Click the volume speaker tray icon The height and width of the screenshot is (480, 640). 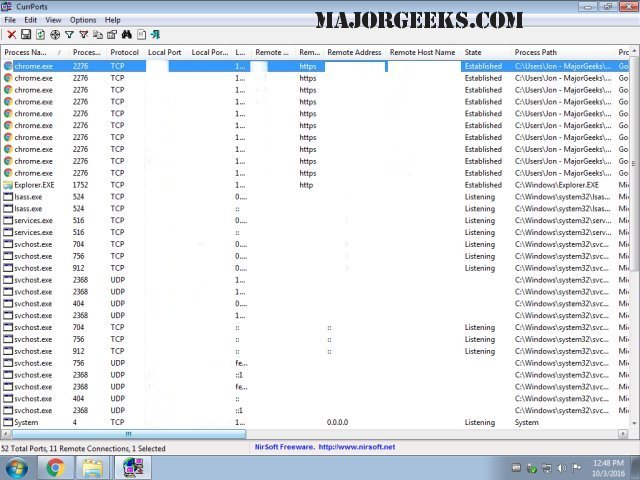pos(562,468)
